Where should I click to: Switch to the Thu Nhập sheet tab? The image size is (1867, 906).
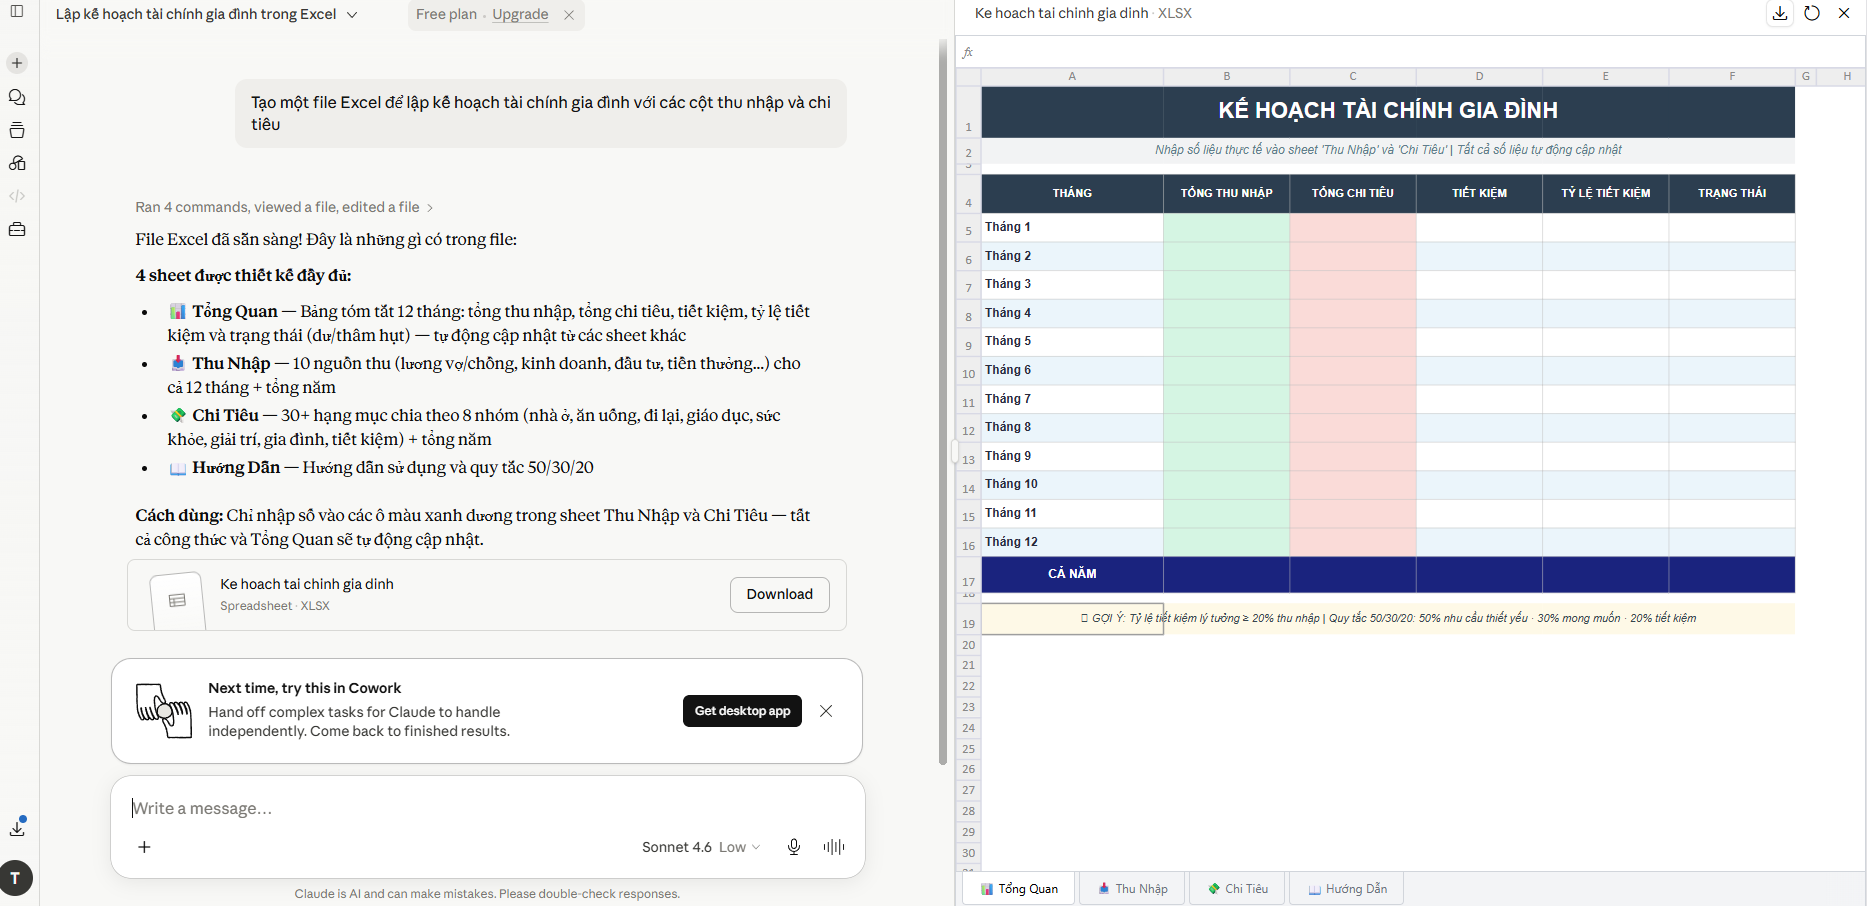coord(1133,889)
